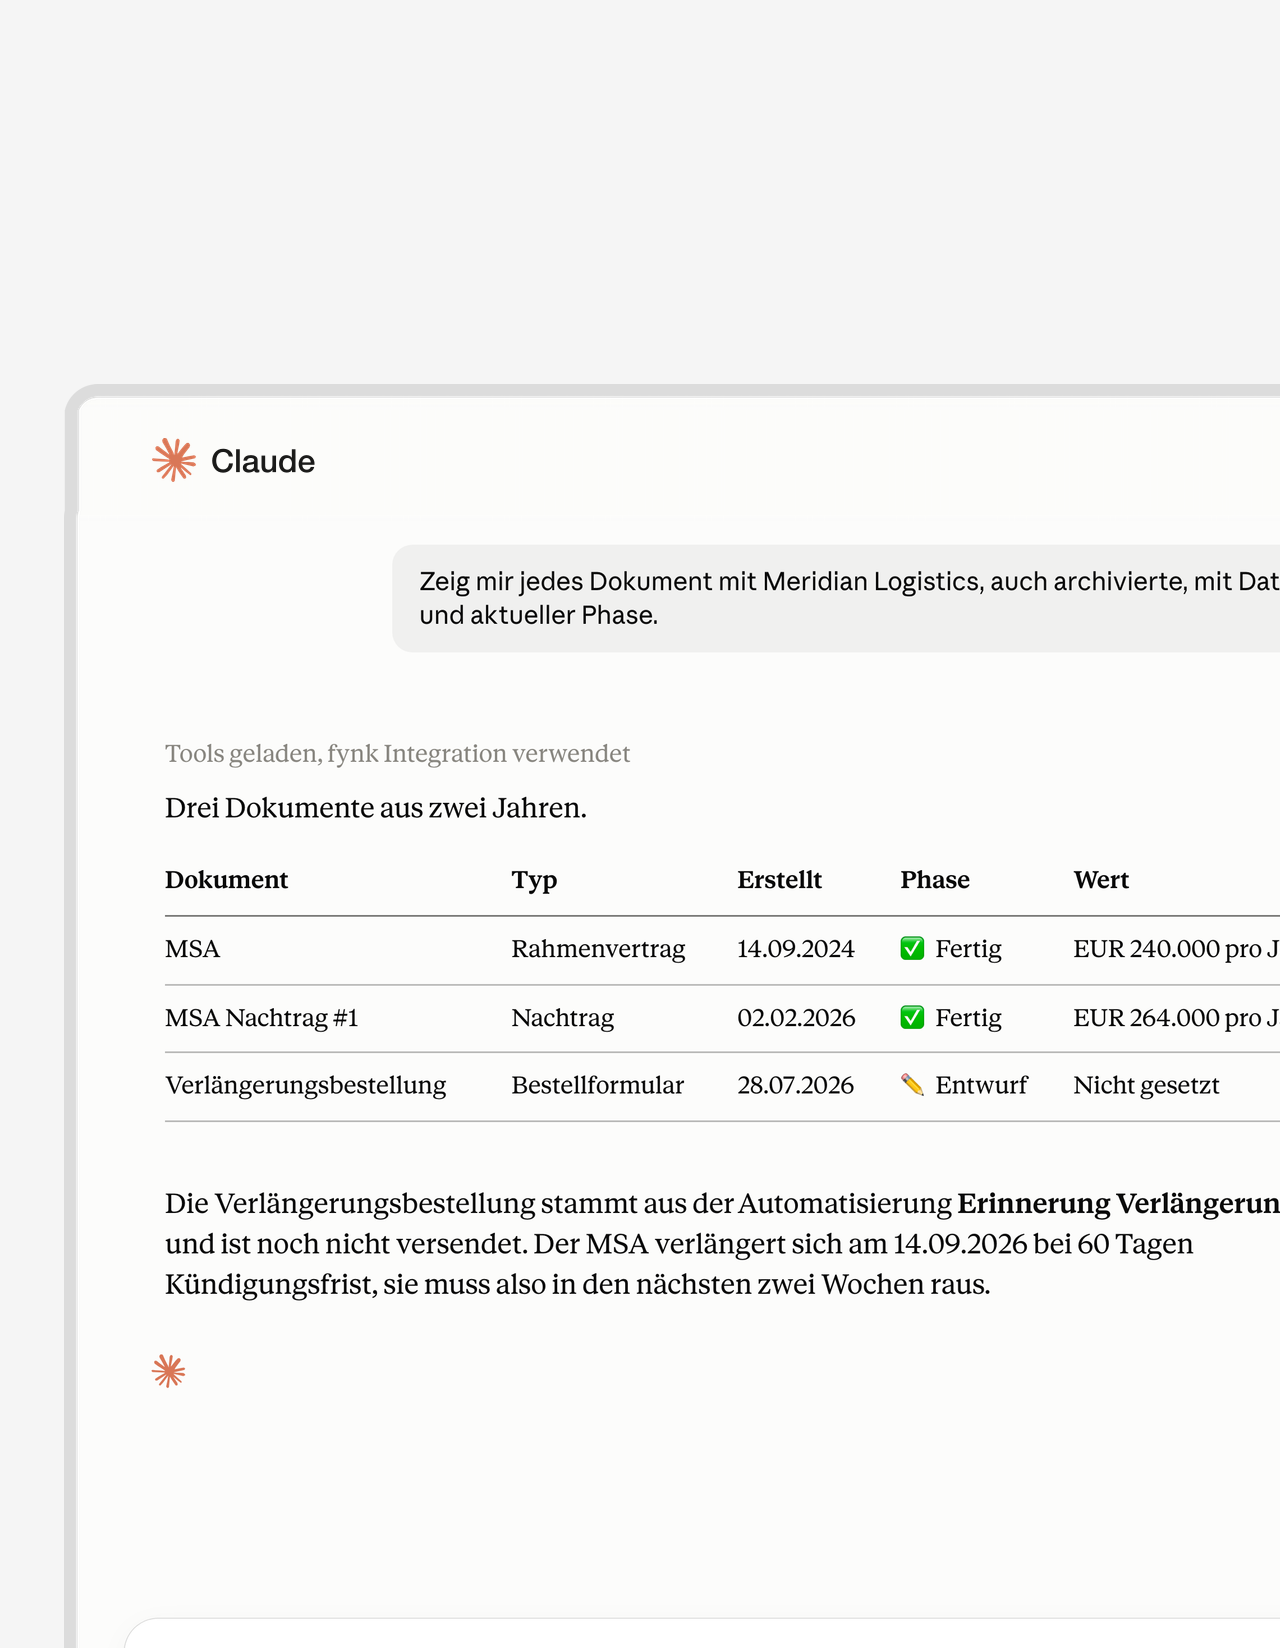Image resolution: width=1280 pixels, height=1648 pixels.
Task: Click the 'Fertig' status for MSA Nachtrag #1
Action: [968, 1018]
